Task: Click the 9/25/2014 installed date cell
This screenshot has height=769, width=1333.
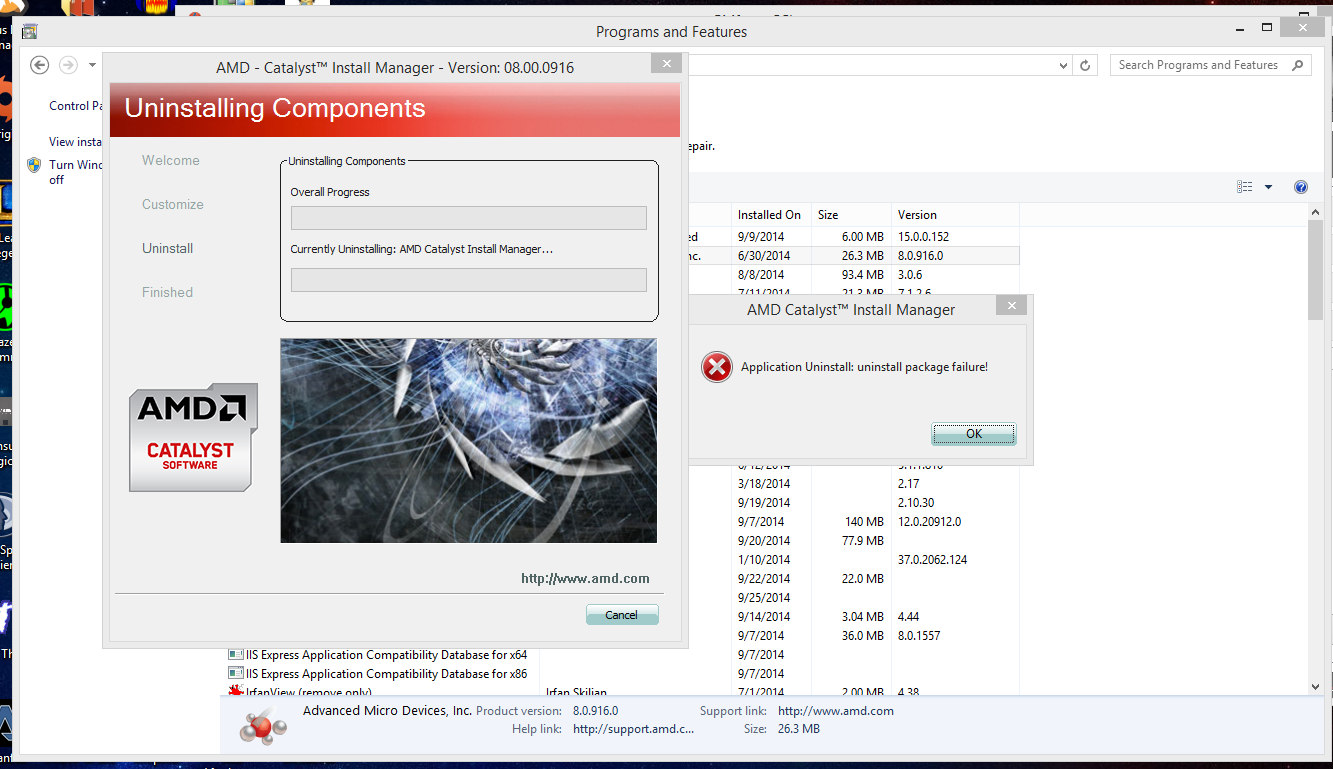Action: tap(764, 598)
